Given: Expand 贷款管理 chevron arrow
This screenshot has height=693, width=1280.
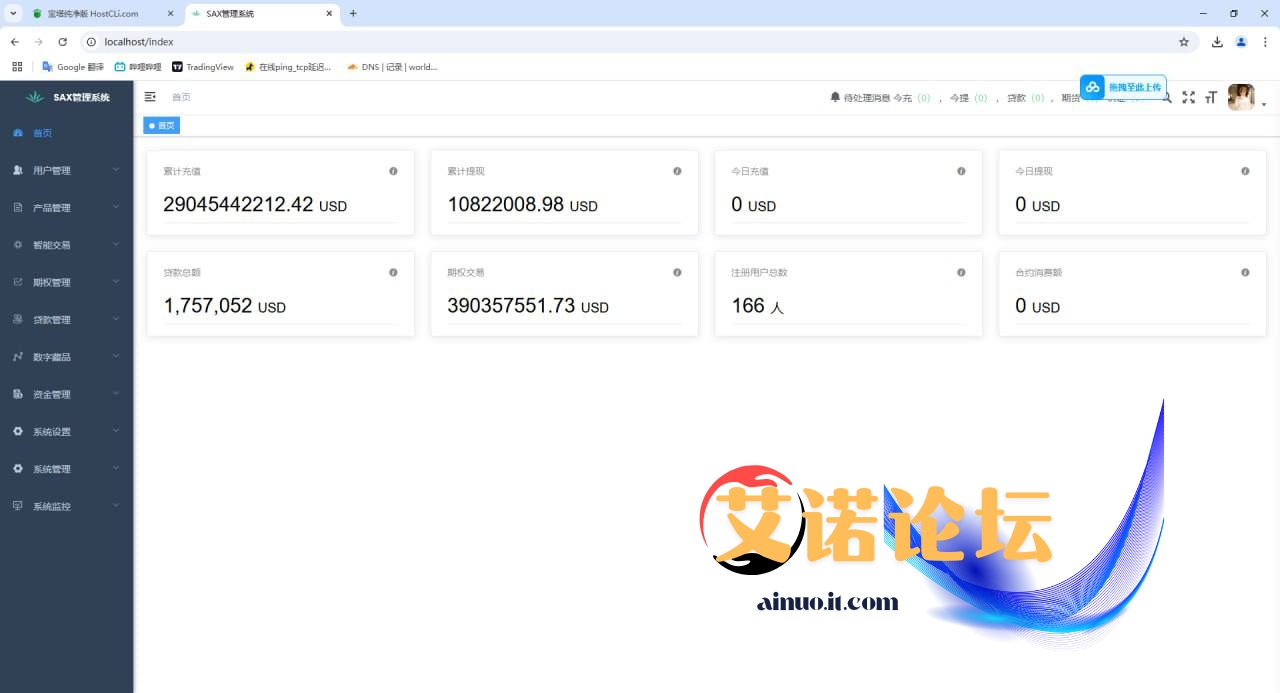Looking at the screenshot, I should tap(116, 319).
